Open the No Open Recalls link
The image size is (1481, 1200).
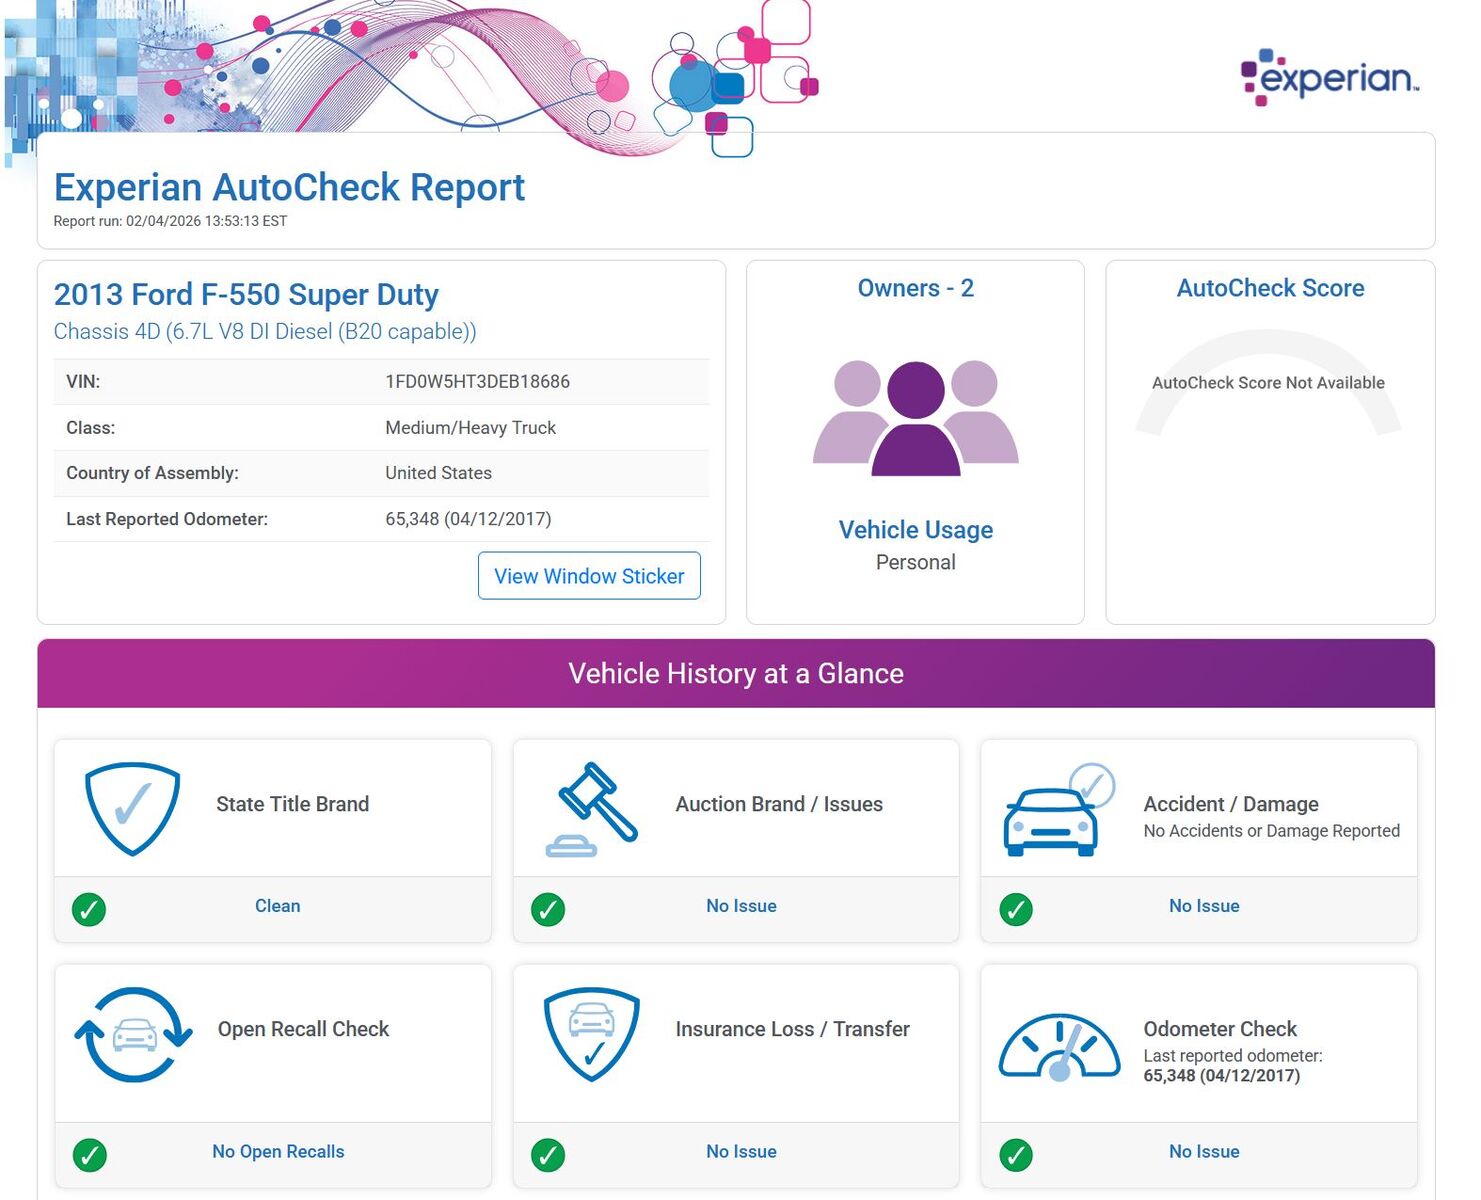[x=278, y=1152]
